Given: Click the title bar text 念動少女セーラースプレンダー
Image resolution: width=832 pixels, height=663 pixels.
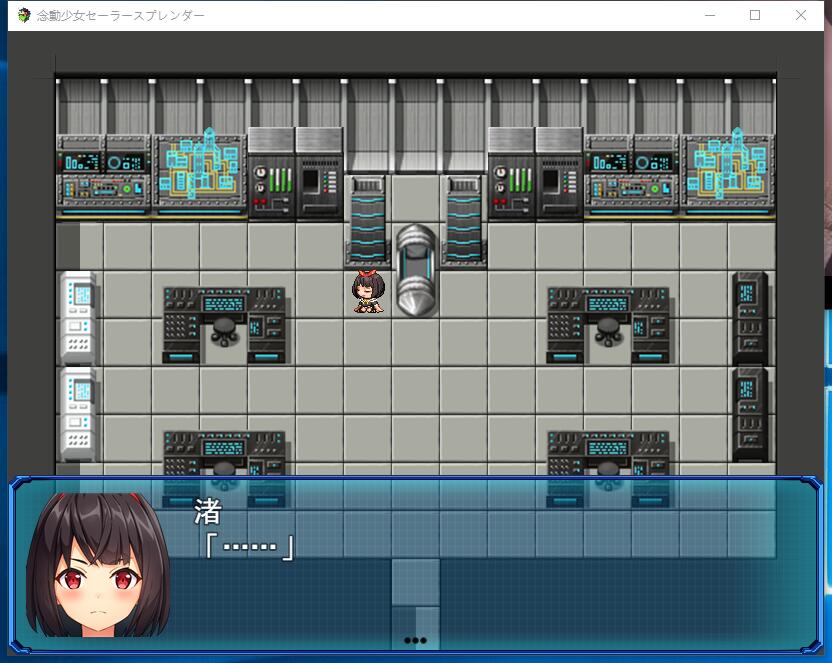Looking at the screenshot, I should click(120, 15).
